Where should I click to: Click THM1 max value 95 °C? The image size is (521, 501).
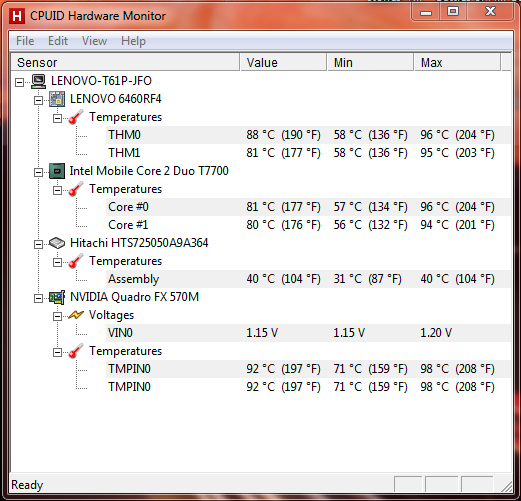457,153
